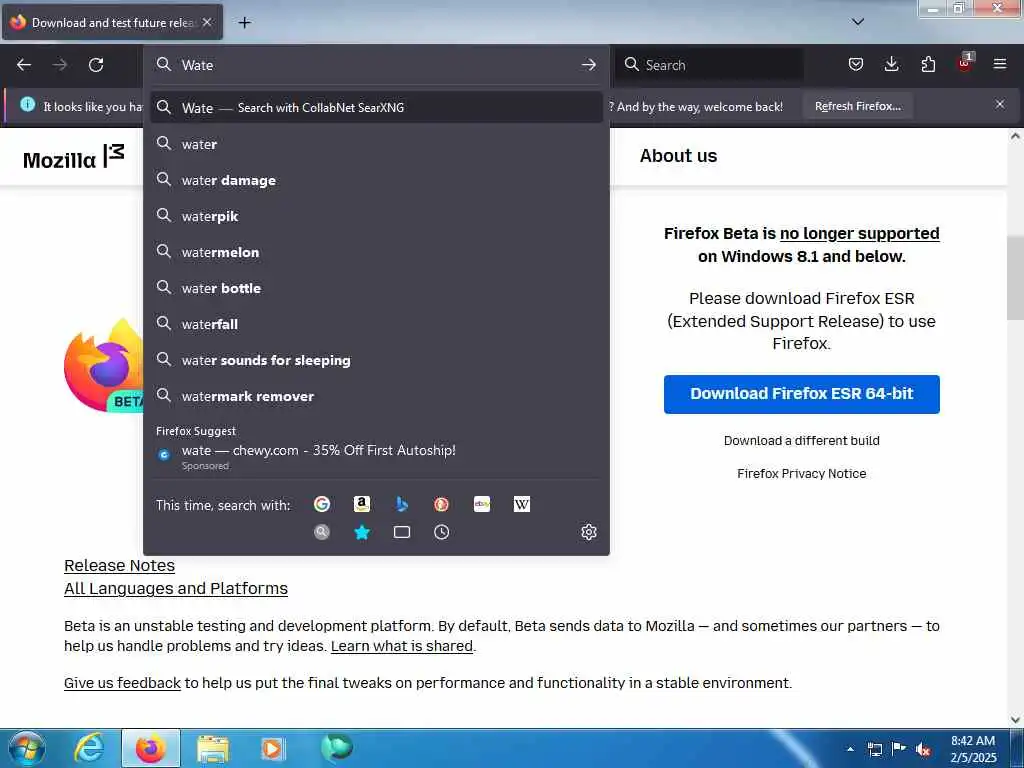Screen dimensions: 1024x768
Task: Select the 'water bottle' suggestion
Action: [x=376, y=288]
